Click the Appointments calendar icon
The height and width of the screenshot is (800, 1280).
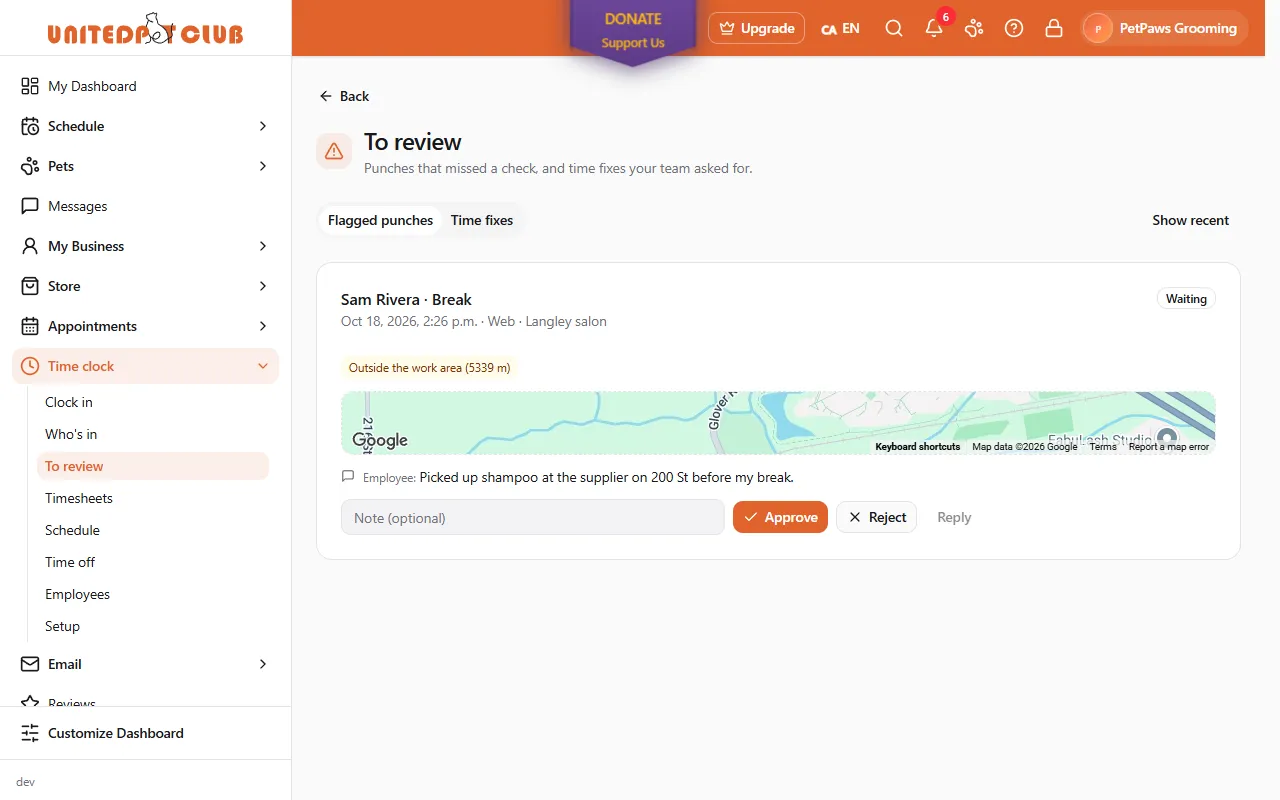(30, 326)
